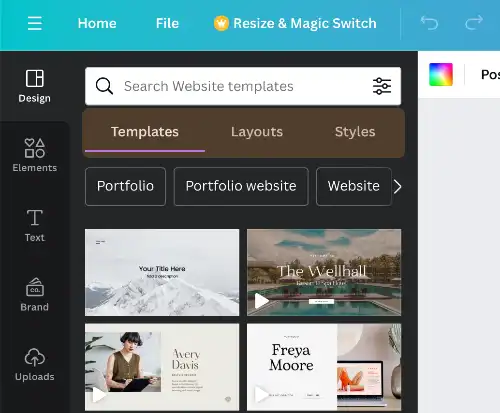Viewport: 500px width, 413px height.
Task: Choose the Freya Moore template thumbnail
Action: (324, 367)
